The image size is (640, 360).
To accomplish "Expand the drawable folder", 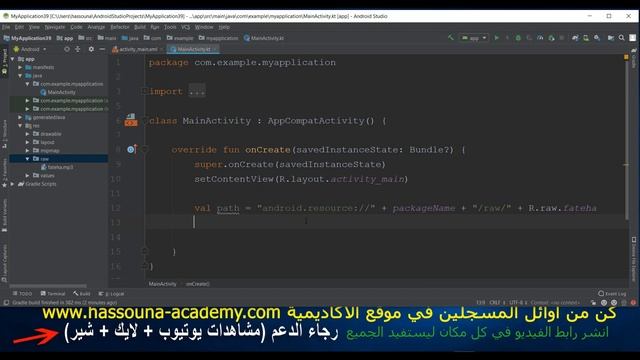I will (x=27, y=134).
